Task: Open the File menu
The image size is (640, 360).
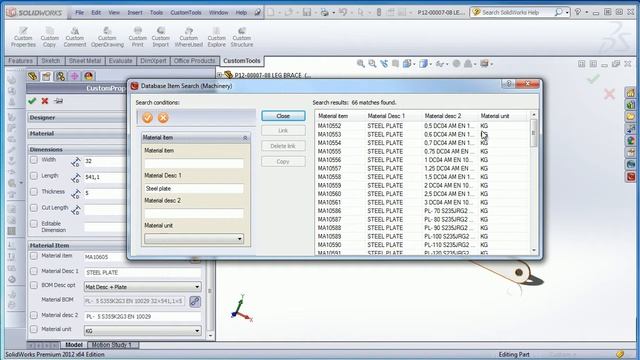Action: [x=80, y=13]
